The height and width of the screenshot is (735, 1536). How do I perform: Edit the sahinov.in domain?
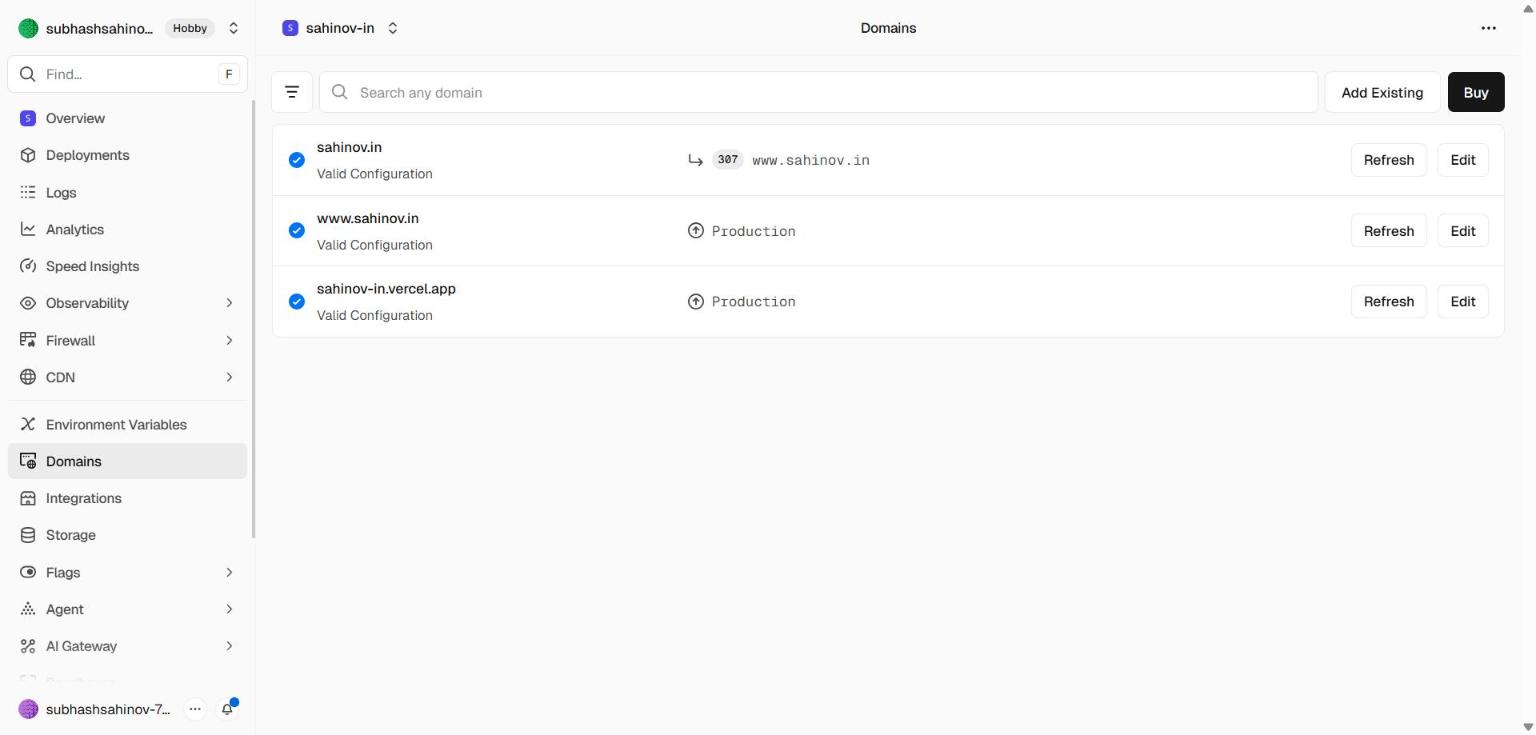tap(1463, 160)
